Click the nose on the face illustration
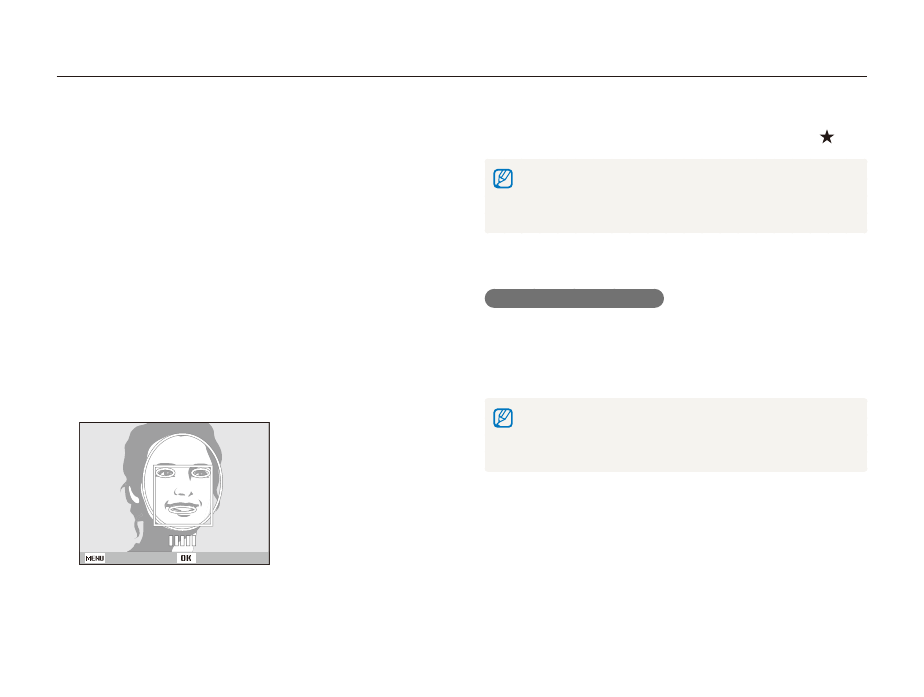 [182, 492]
